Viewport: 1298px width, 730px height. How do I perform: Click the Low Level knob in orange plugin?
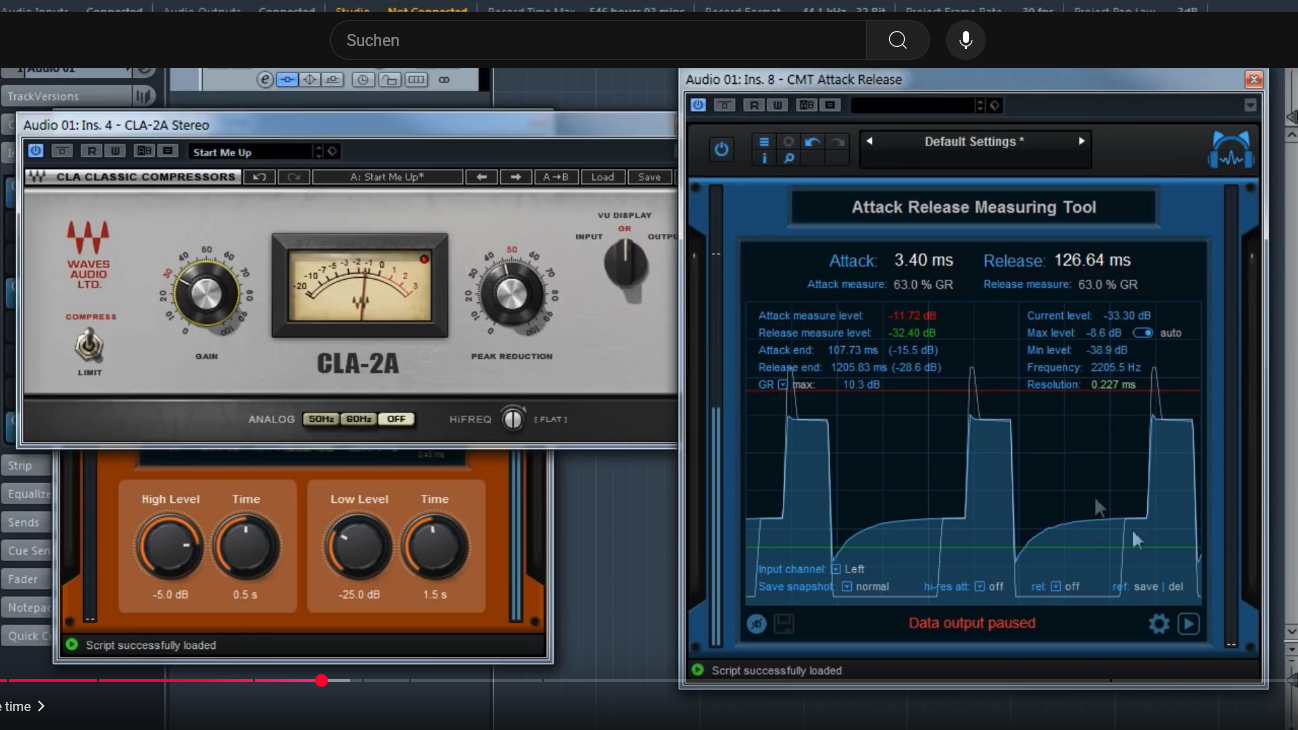pyautogui.click(x=358, y=547)
